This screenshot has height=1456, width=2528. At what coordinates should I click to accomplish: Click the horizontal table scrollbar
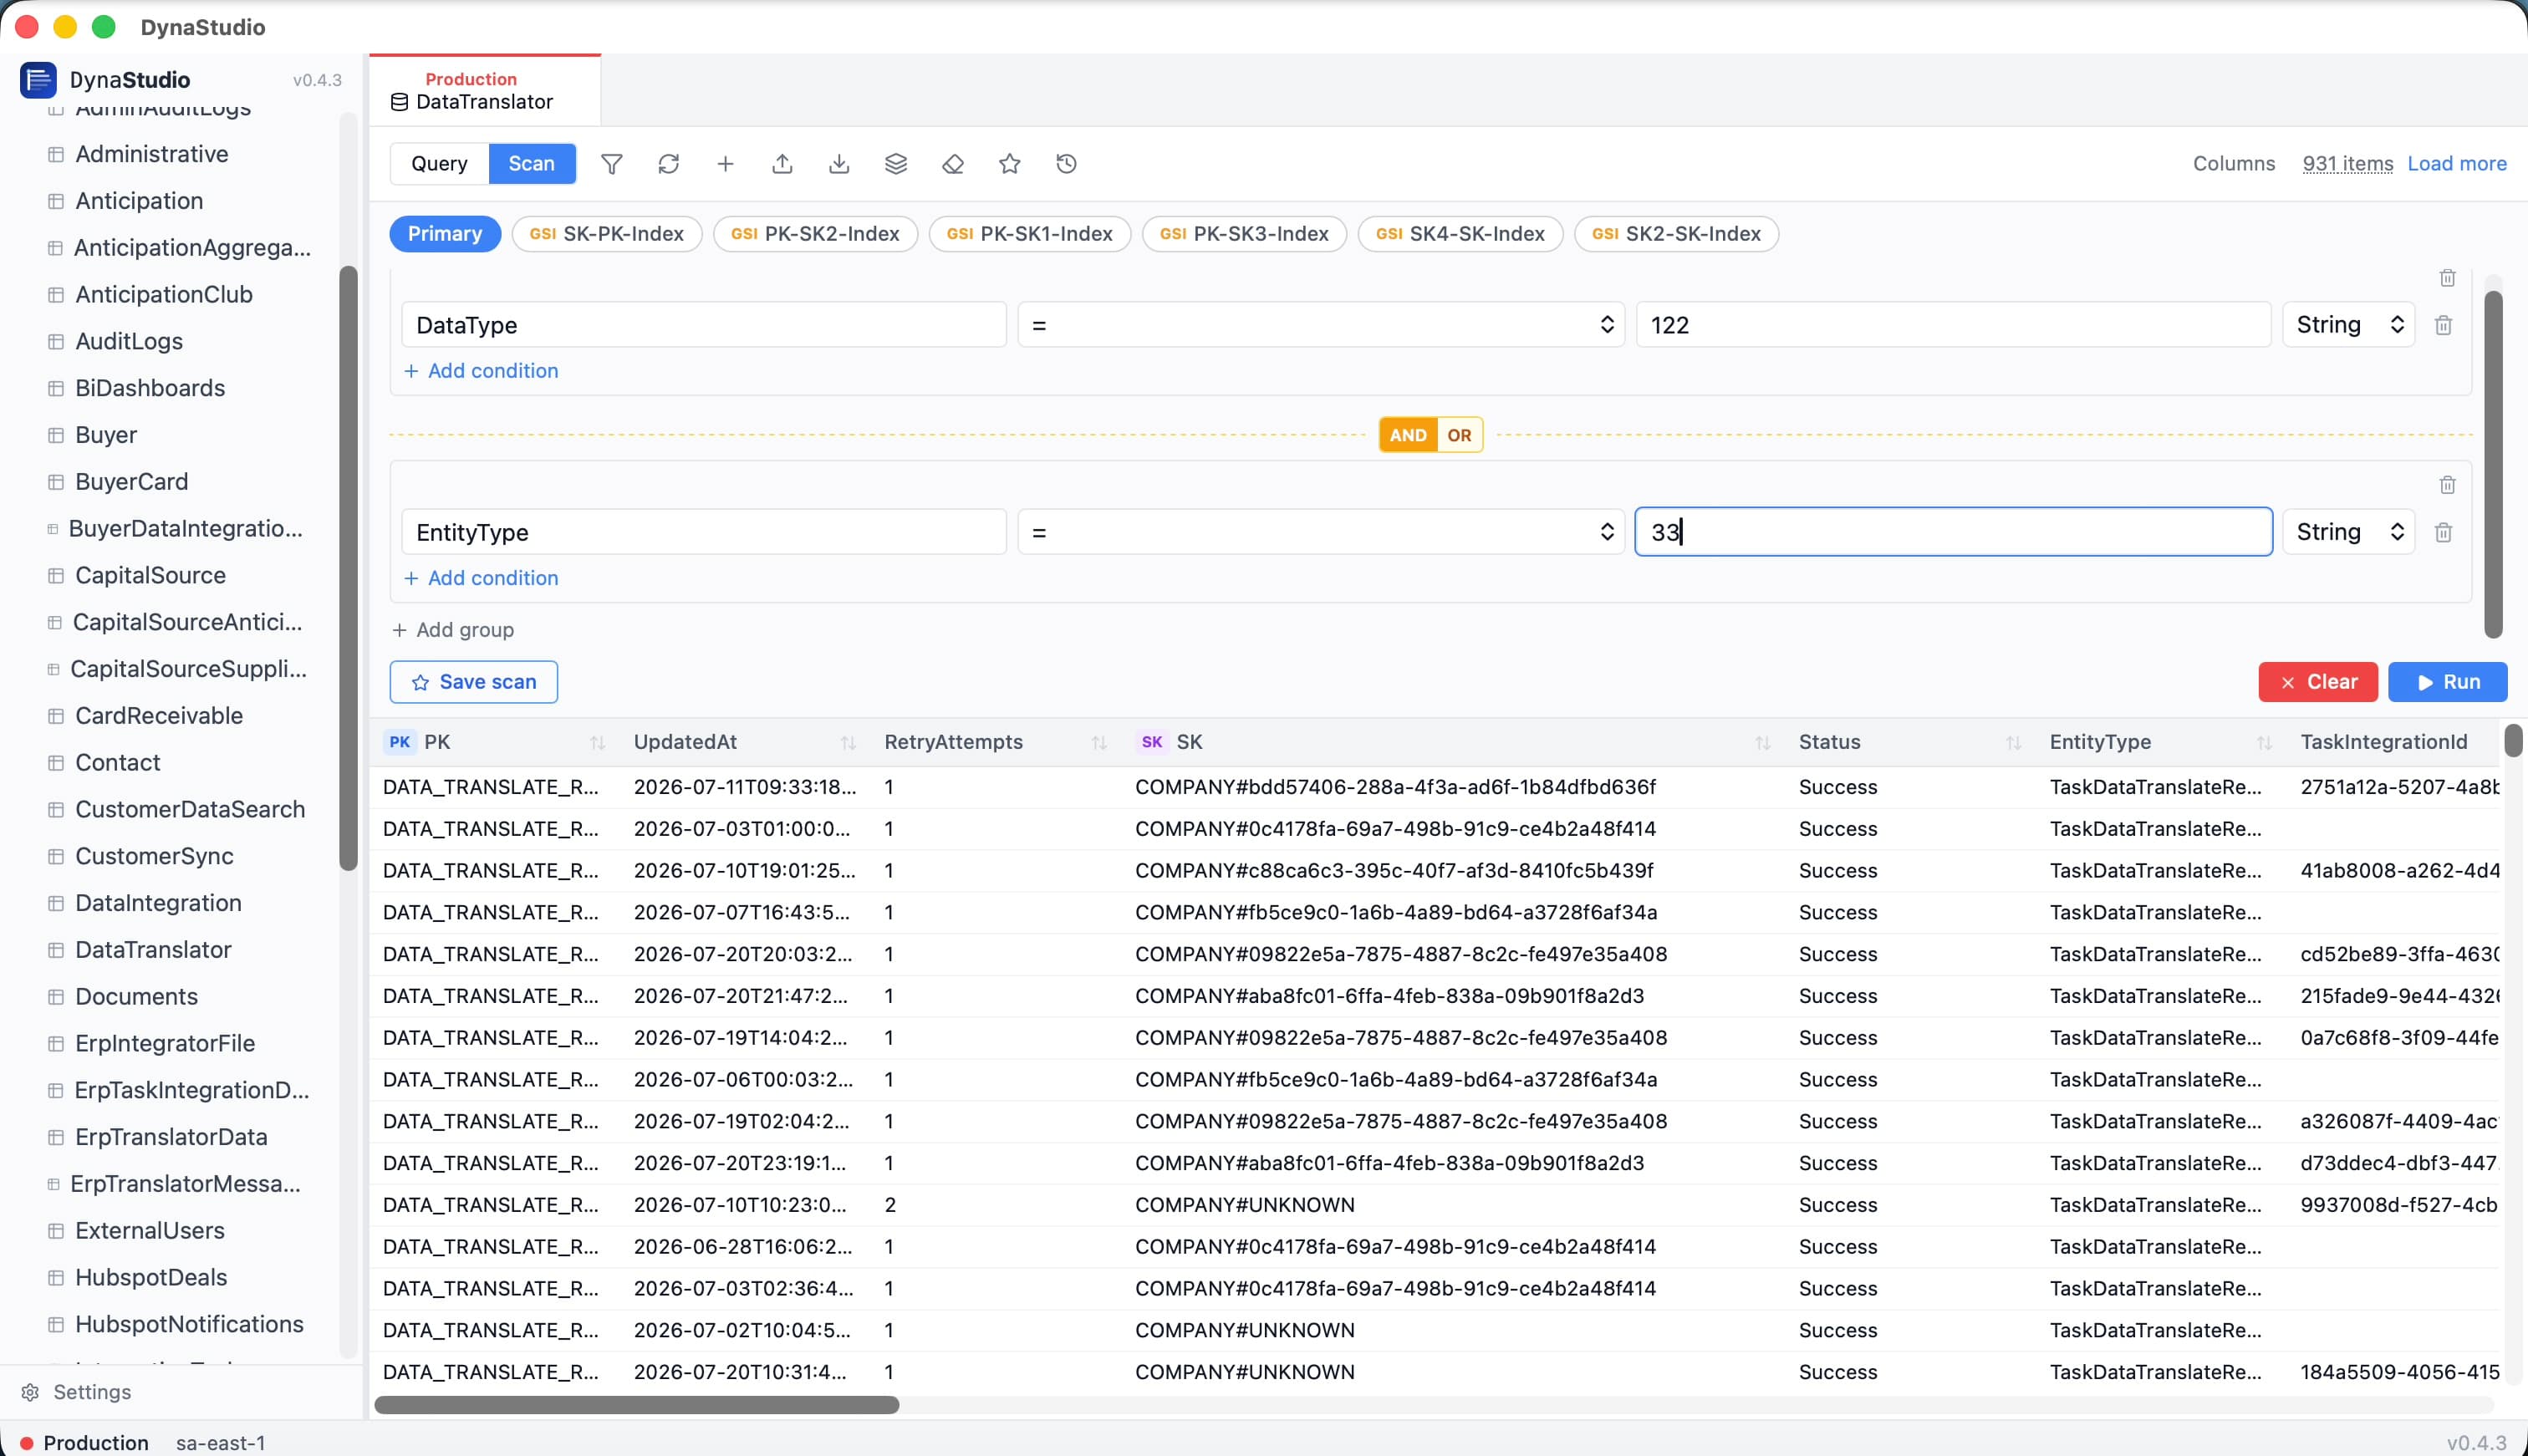636,1405
